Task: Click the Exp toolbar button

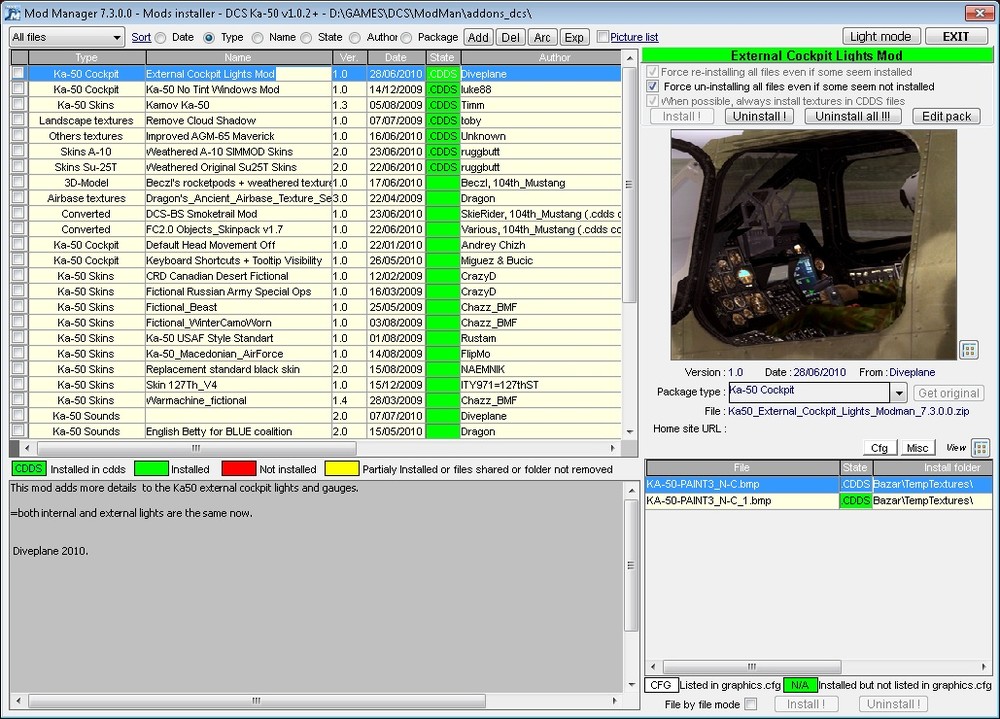Action: coord(574,37)
